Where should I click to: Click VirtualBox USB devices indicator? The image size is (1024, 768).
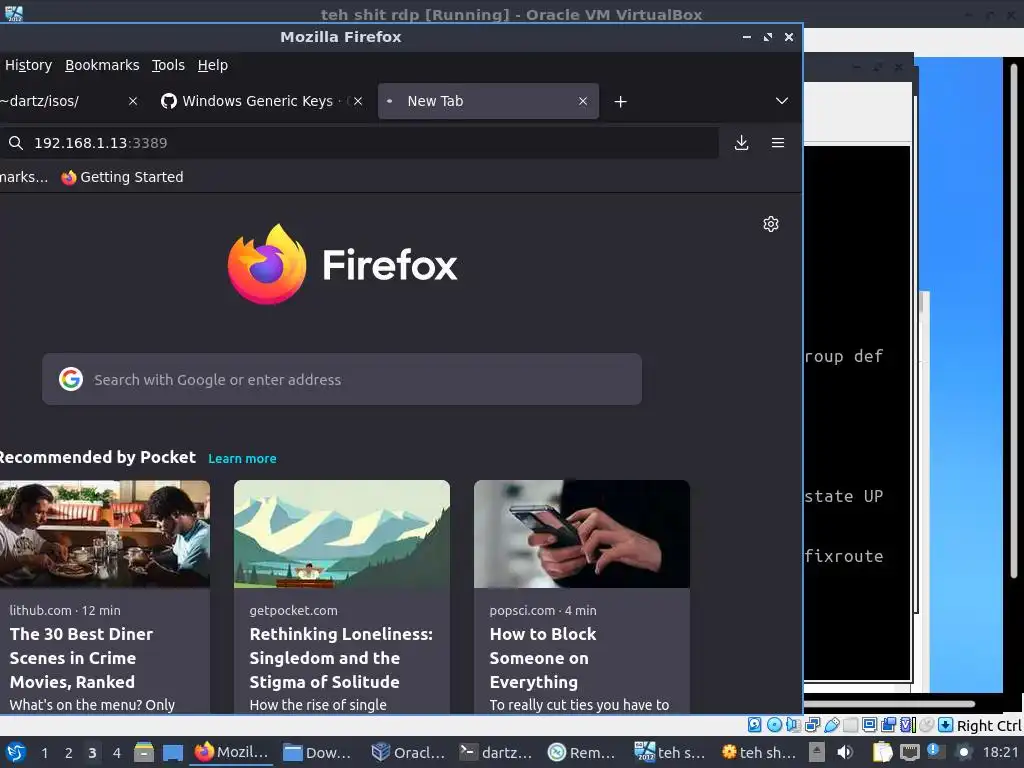click(x=831, y=725)
